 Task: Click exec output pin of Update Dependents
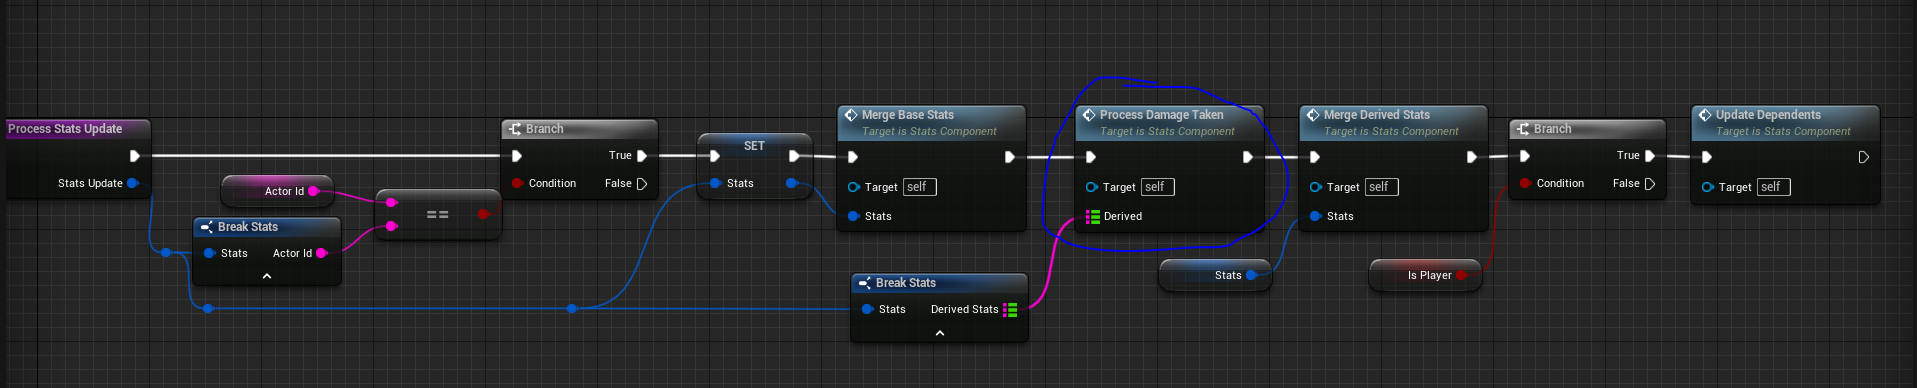(1864, 157)
